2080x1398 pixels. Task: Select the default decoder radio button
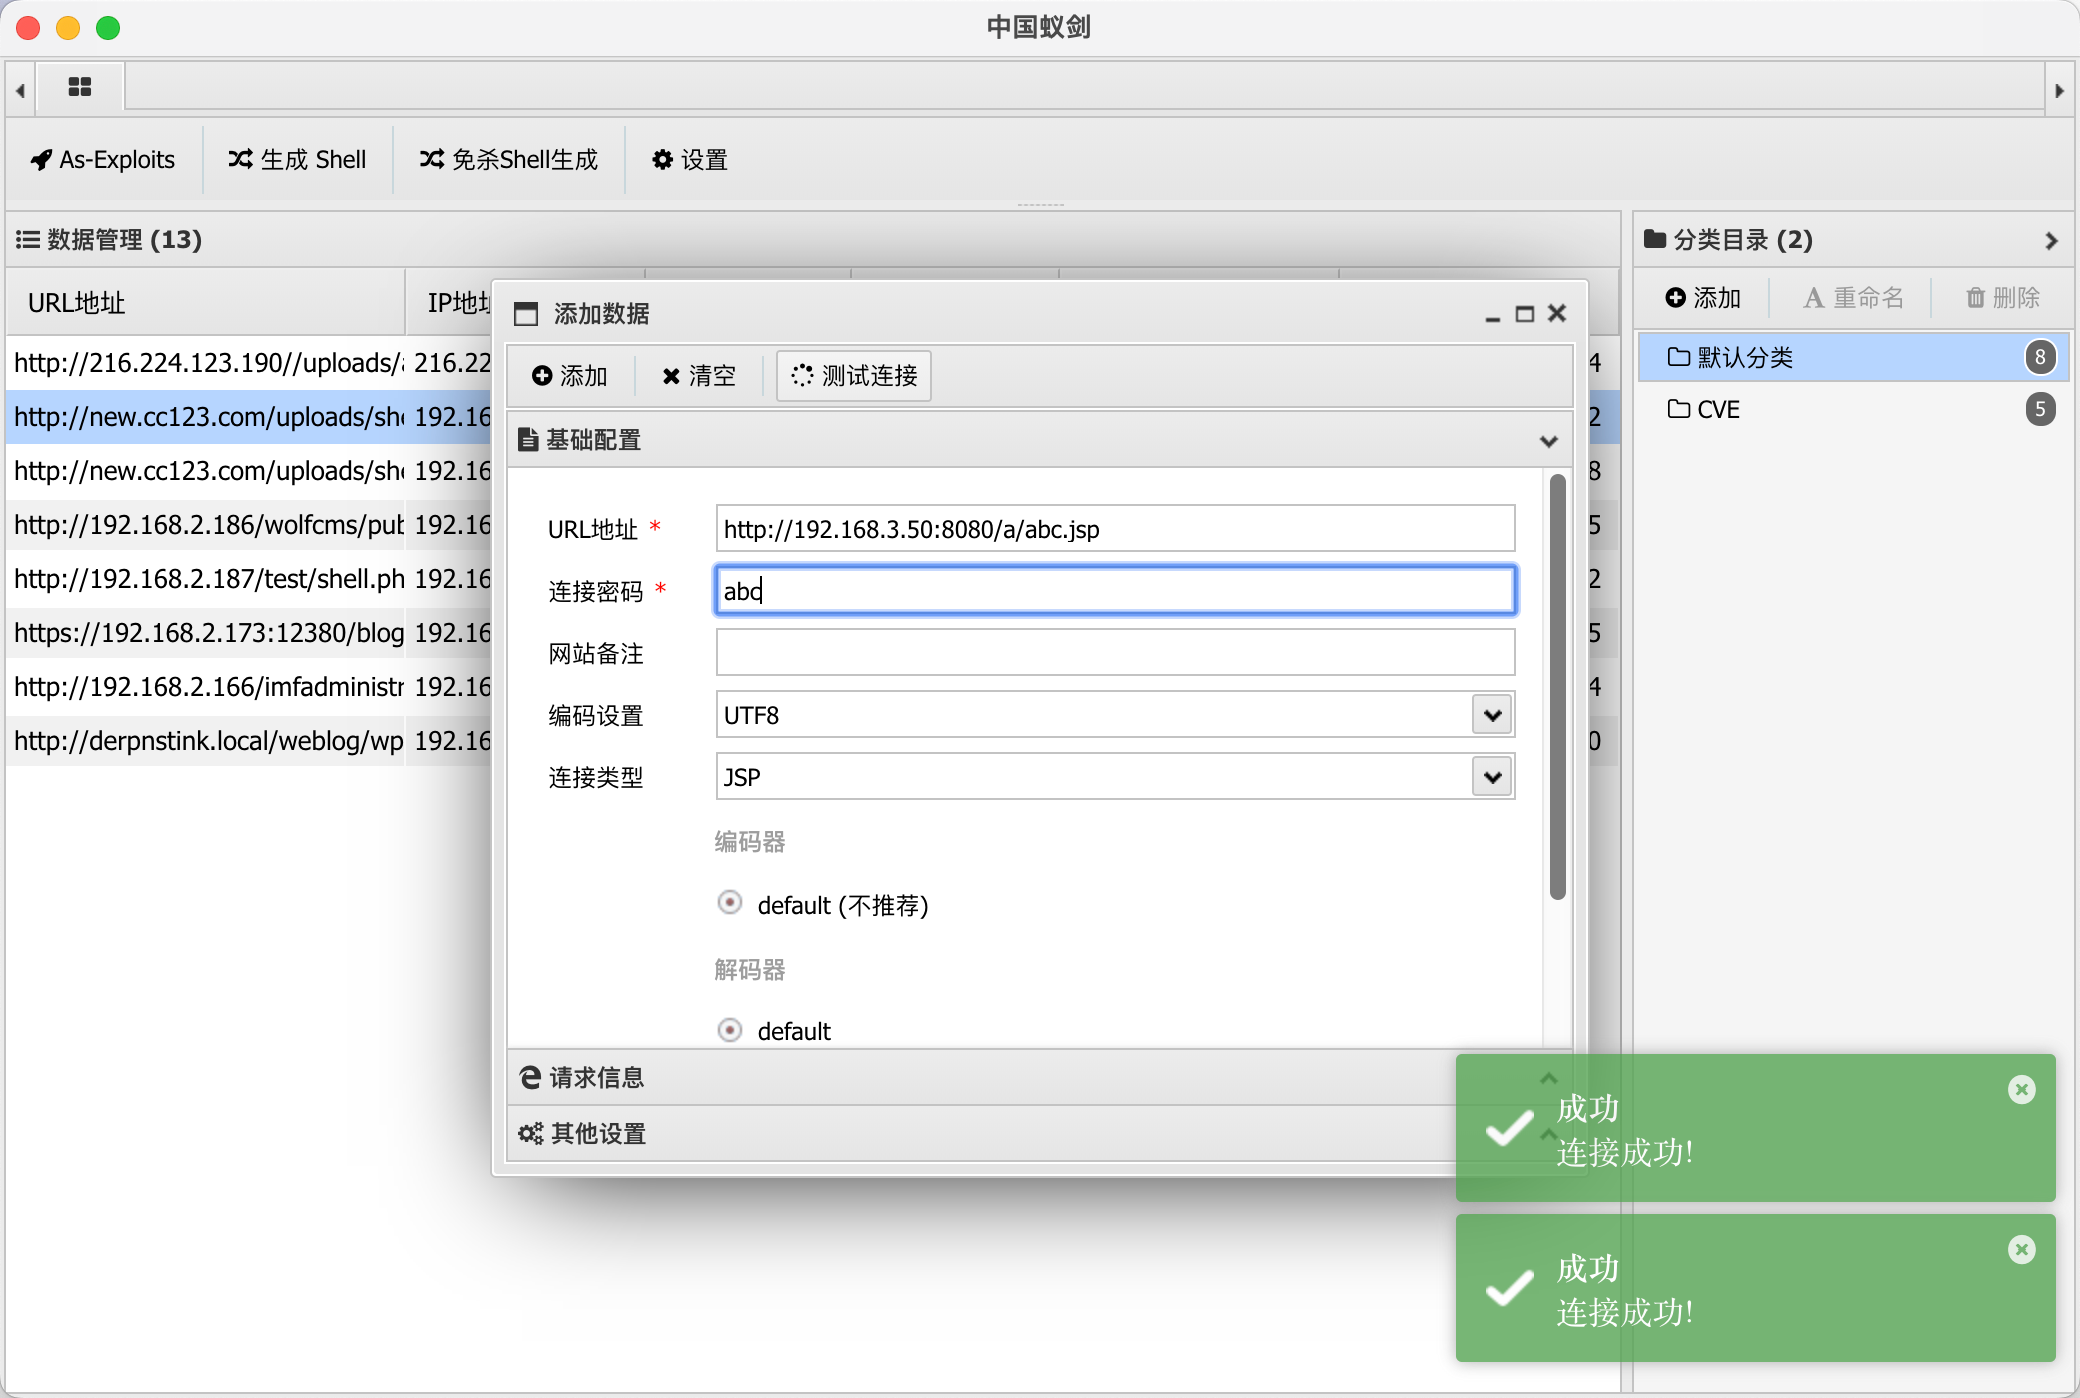tap(730, 1030)
